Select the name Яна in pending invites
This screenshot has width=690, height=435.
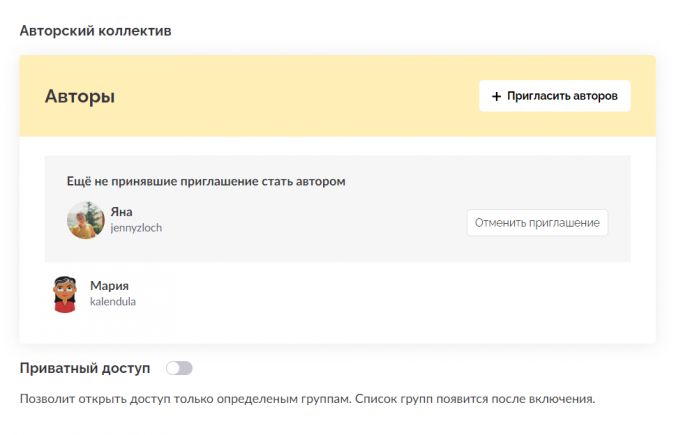point(121,212)
